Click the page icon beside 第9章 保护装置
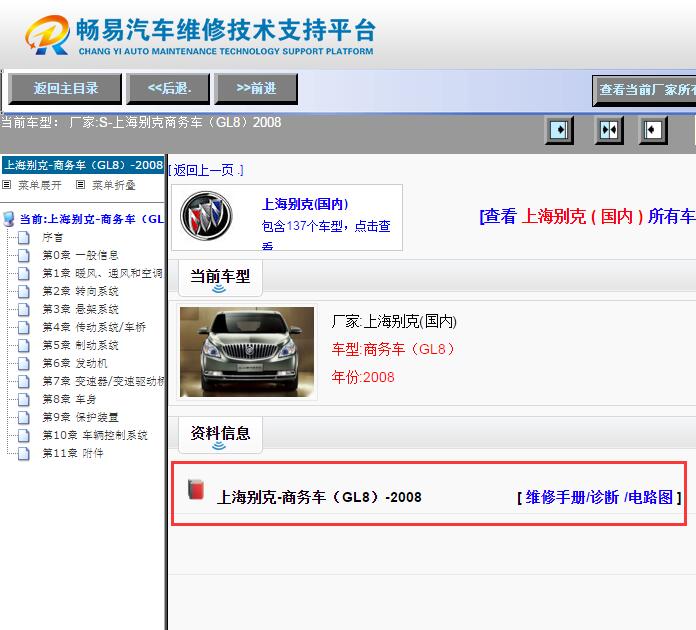Screen dimensions: 696x630 [x=24, y=417]
